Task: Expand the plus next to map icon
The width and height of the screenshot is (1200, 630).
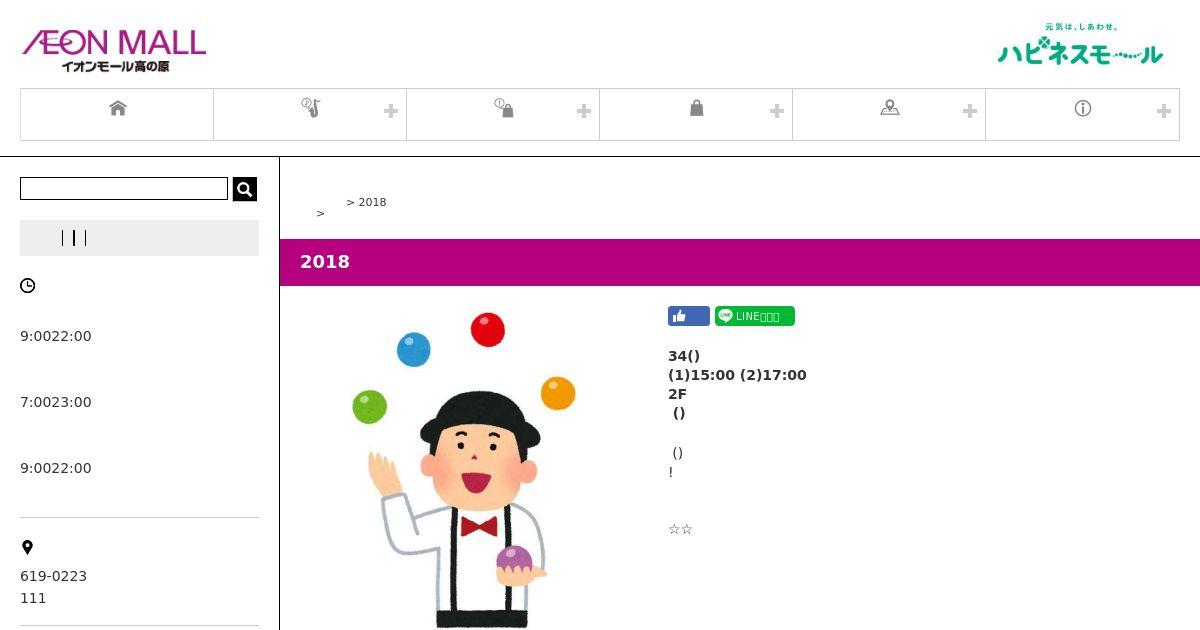Action: tap(970, 111)
